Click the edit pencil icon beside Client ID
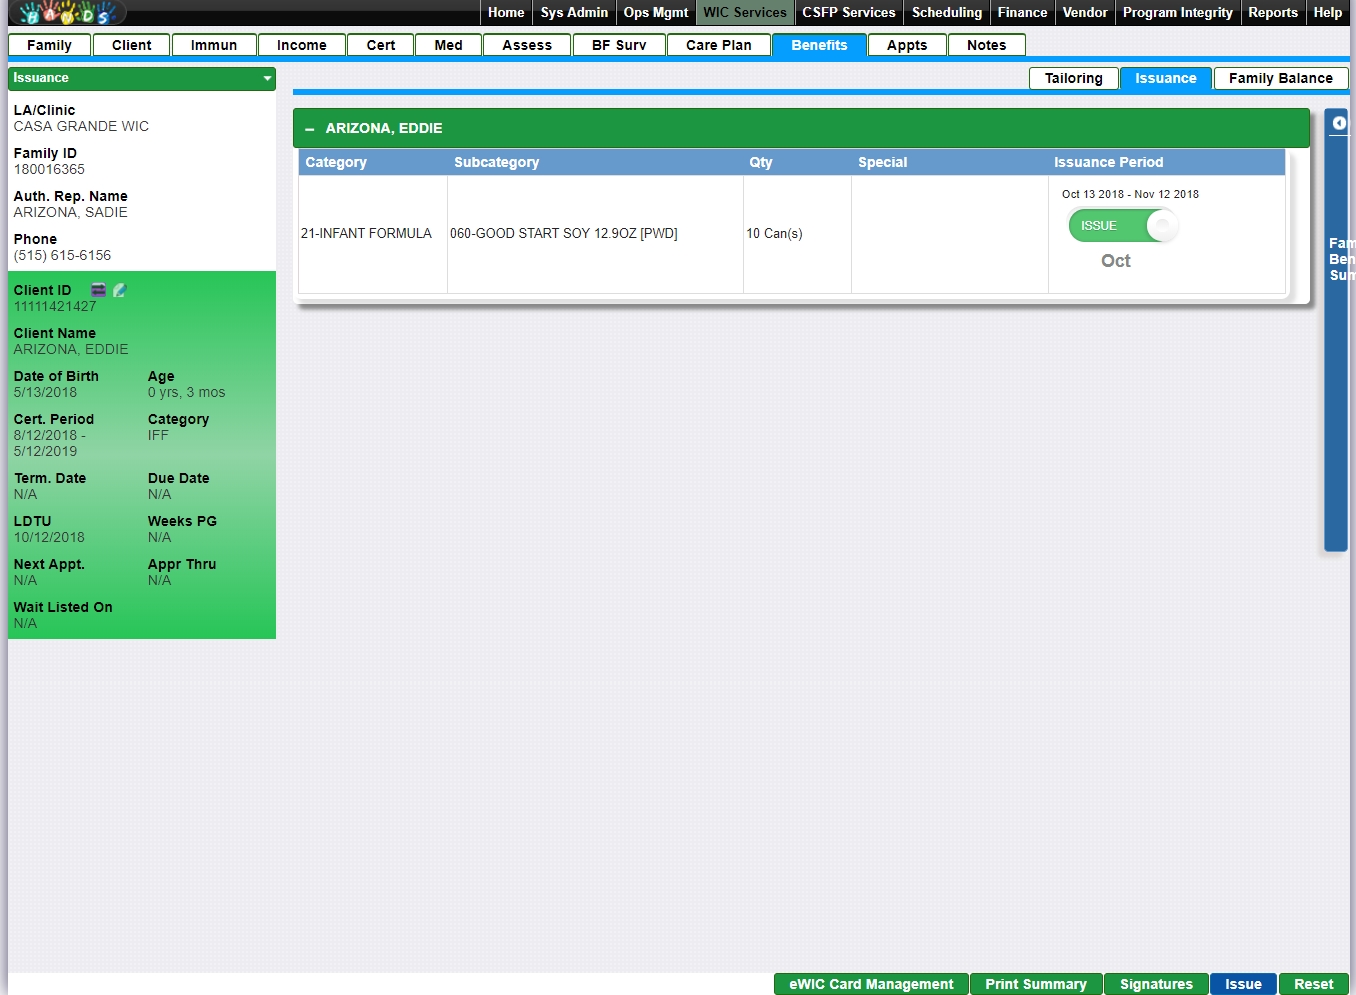1356x995 pixels. 120,290
